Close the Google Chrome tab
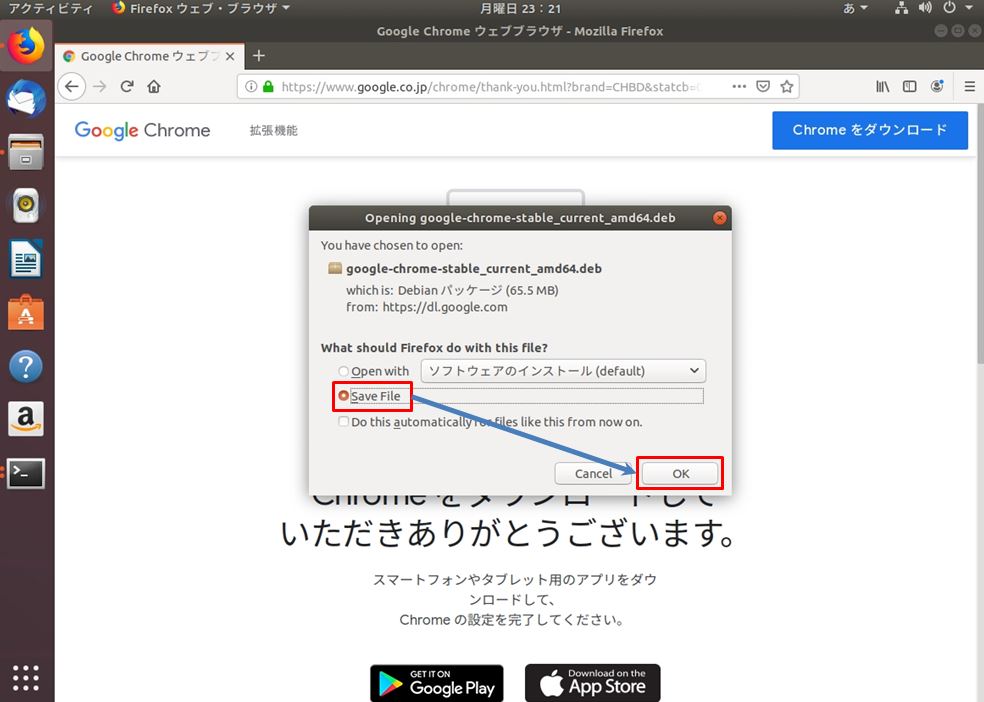This screenshot has width=984, height=702. click(230, 56)
